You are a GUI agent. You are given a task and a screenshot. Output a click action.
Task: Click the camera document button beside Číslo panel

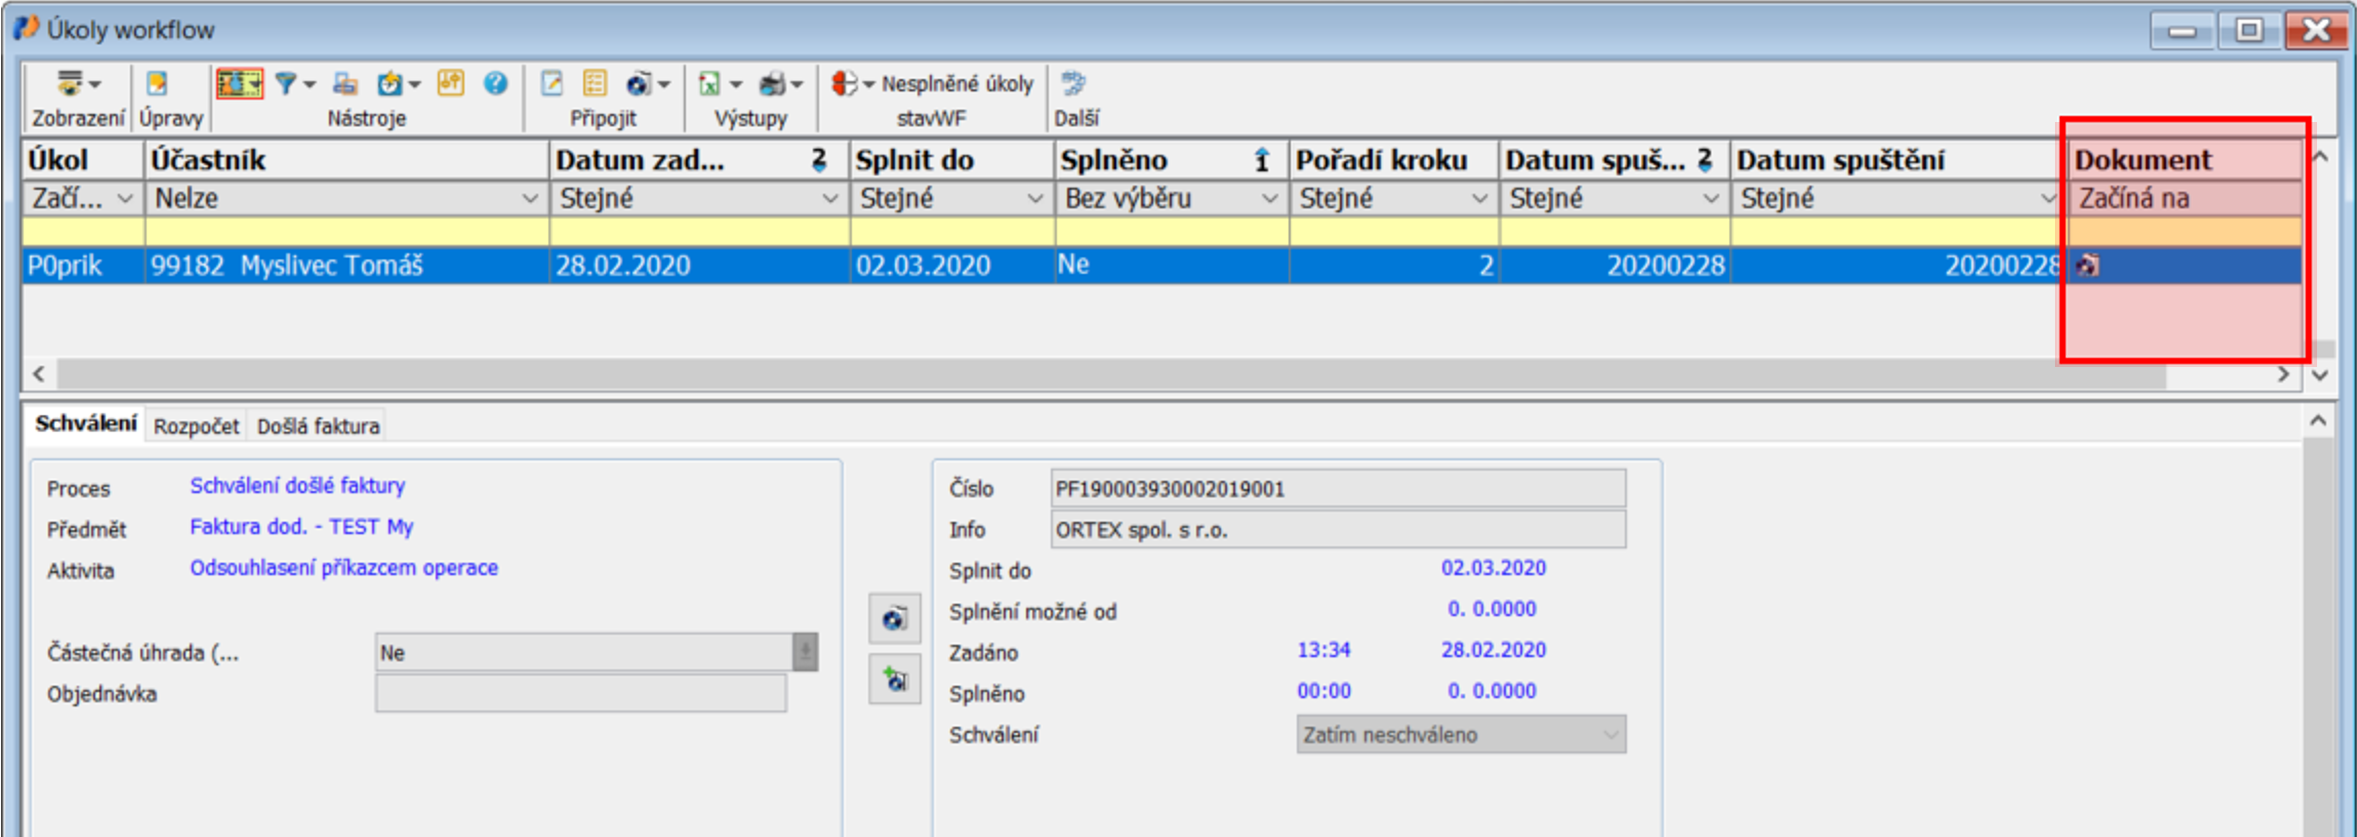894,619
